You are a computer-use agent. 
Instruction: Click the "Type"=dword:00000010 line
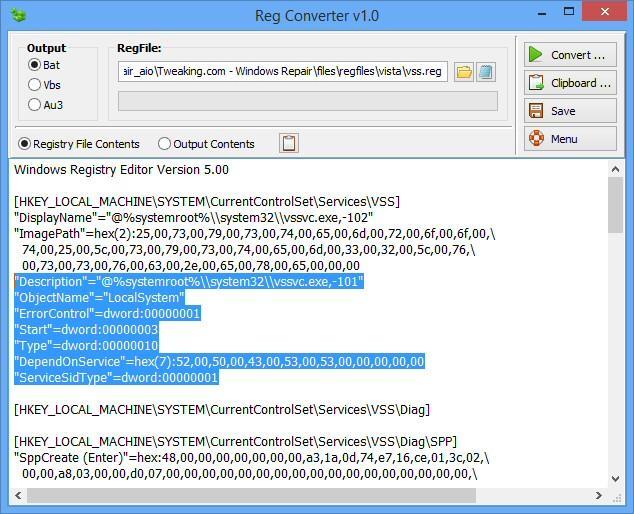pyautogui.click(x=86, y=345)
